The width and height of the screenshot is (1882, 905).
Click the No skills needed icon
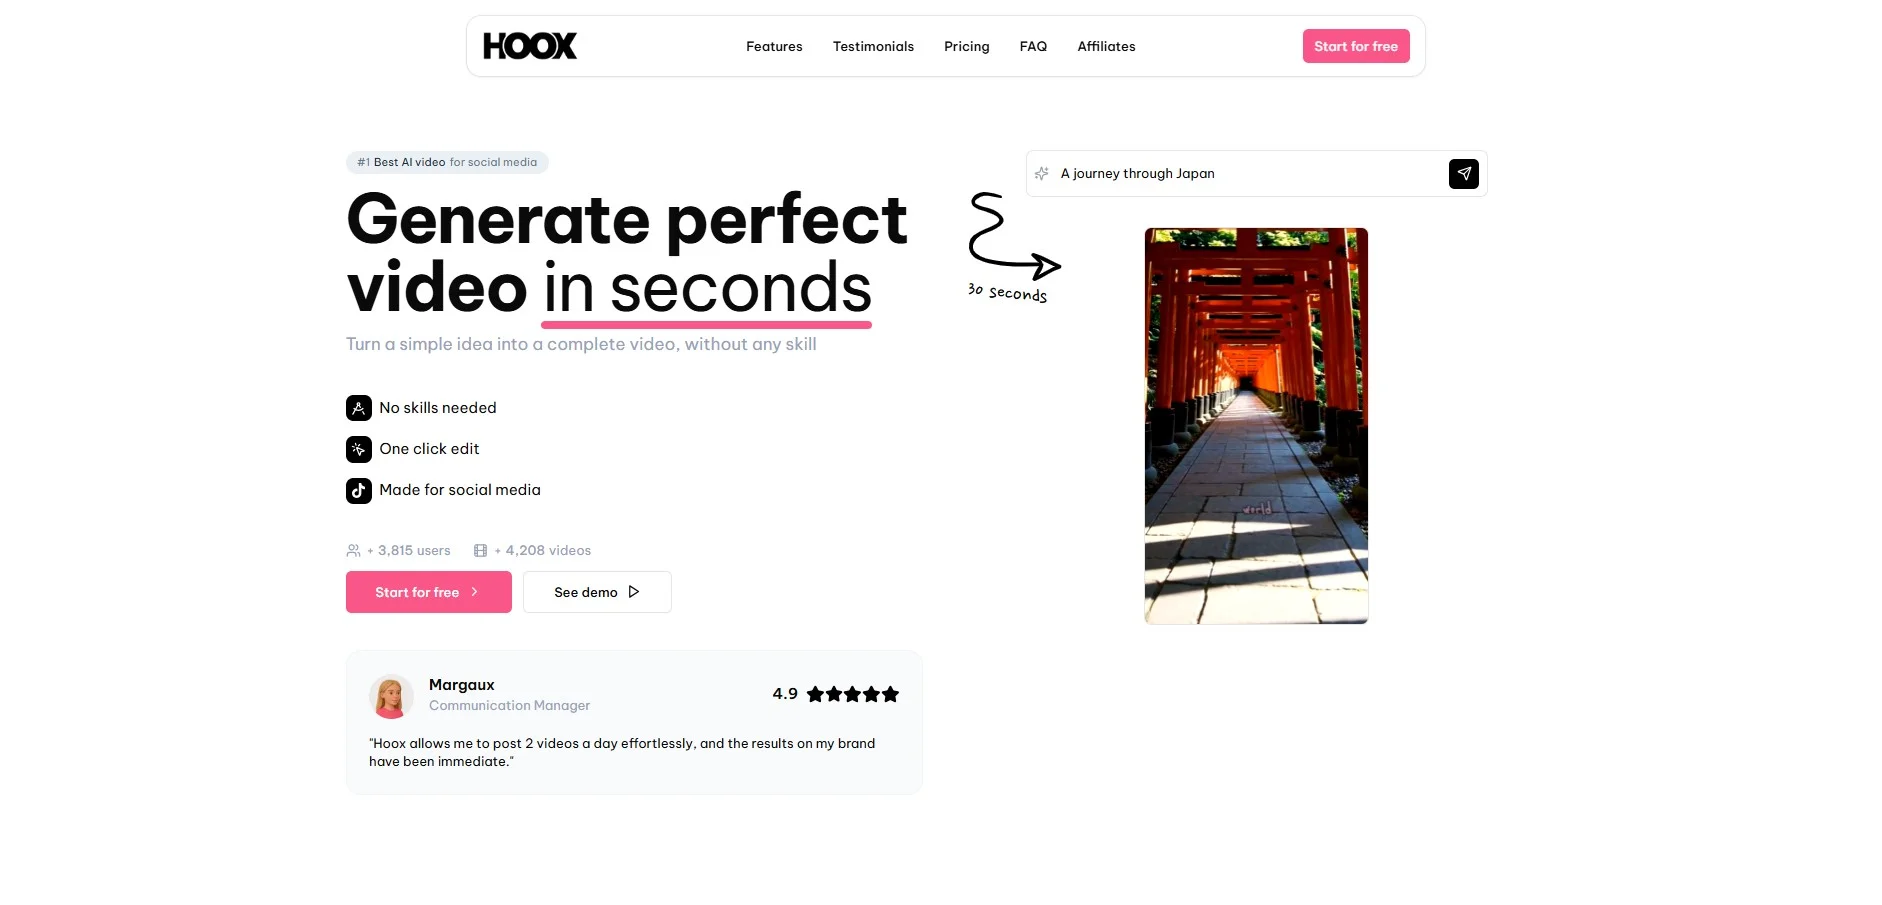click(x=359, y=408)
